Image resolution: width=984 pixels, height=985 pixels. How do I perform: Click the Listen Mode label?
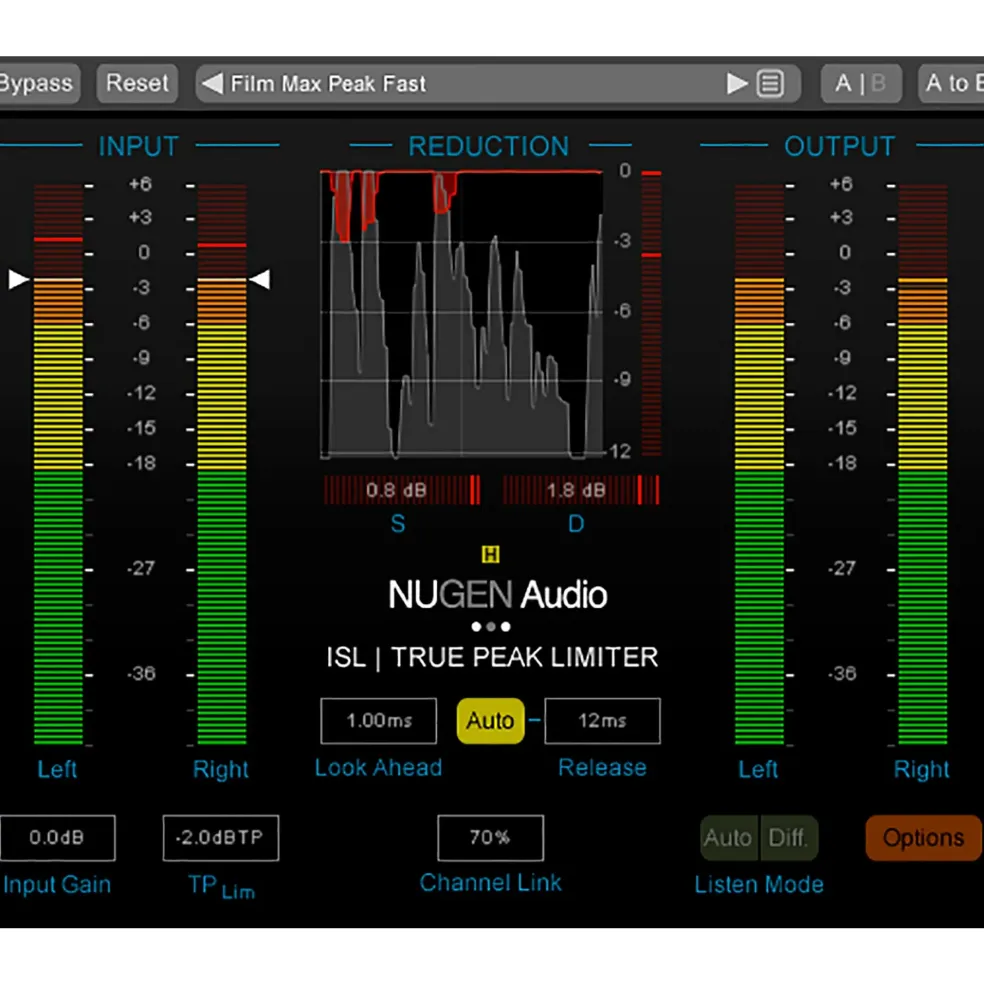pos(759,884)
